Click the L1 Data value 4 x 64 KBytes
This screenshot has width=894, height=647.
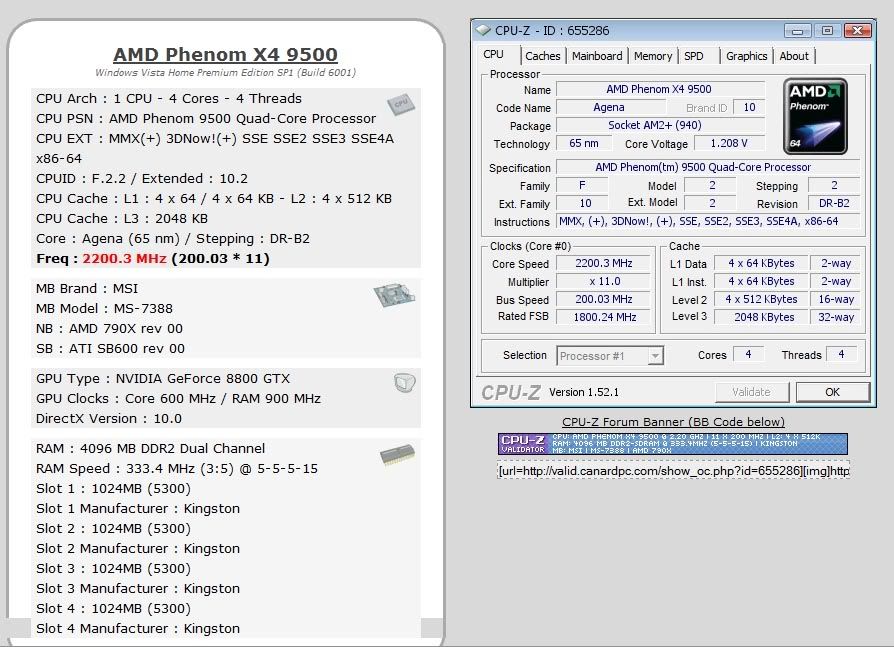[761, 263]
